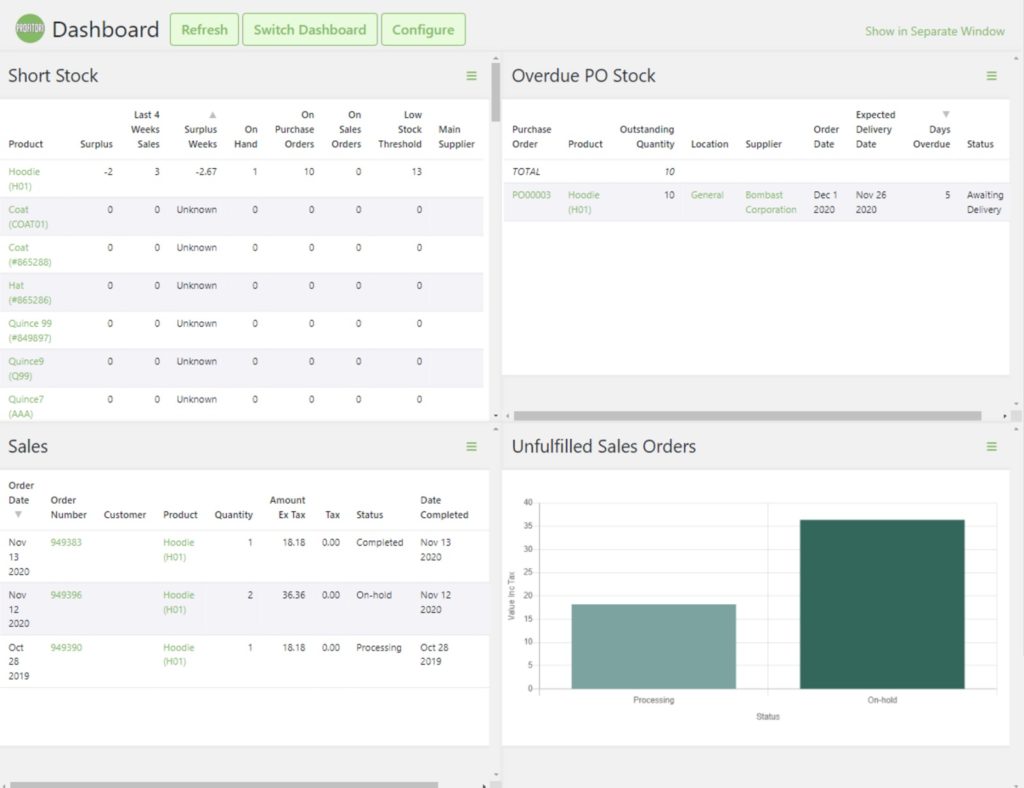Image resolution: width=1024 pixels, height=788 pixels.
Task: Open the Overdue PO Stock widget menu icon
Action: pyautogui.click(x=991, y=76)
